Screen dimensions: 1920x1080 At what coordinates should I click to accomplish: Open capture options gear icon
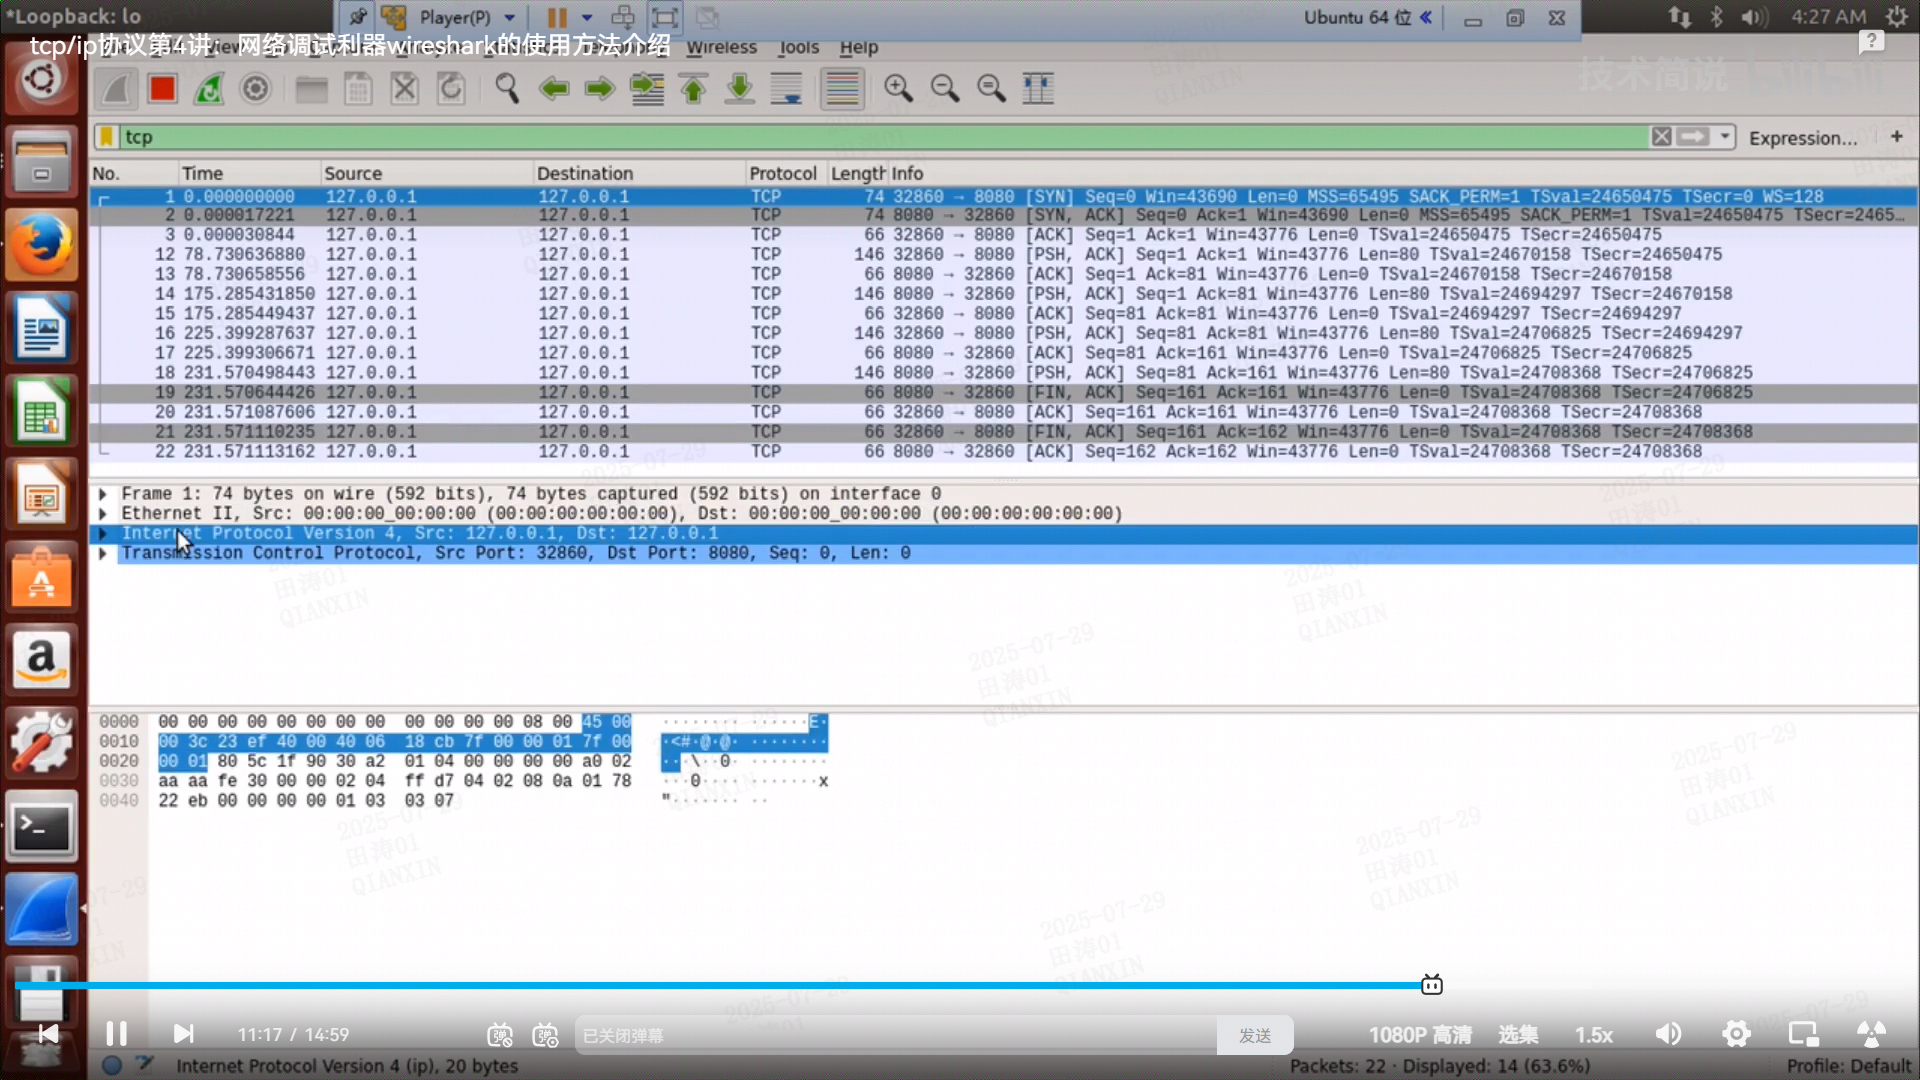pyautogui.click(x=256, y=89)
